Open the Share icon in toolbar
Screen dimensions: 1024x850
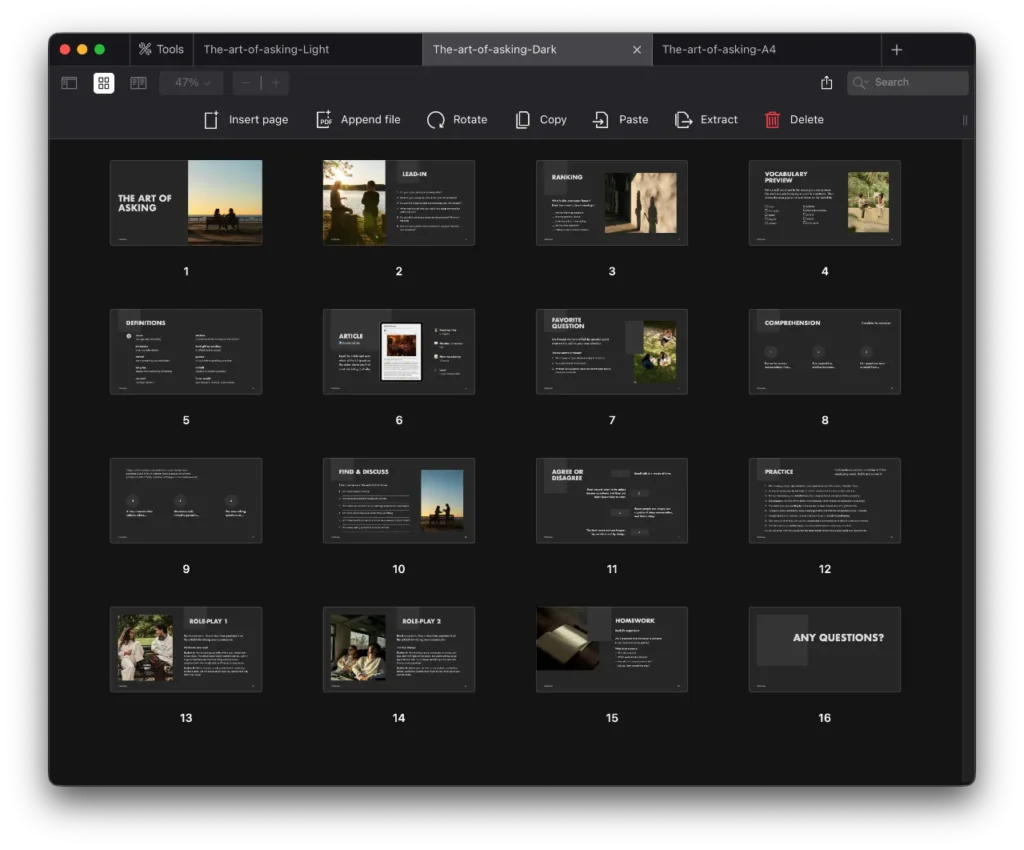[827, 83]
